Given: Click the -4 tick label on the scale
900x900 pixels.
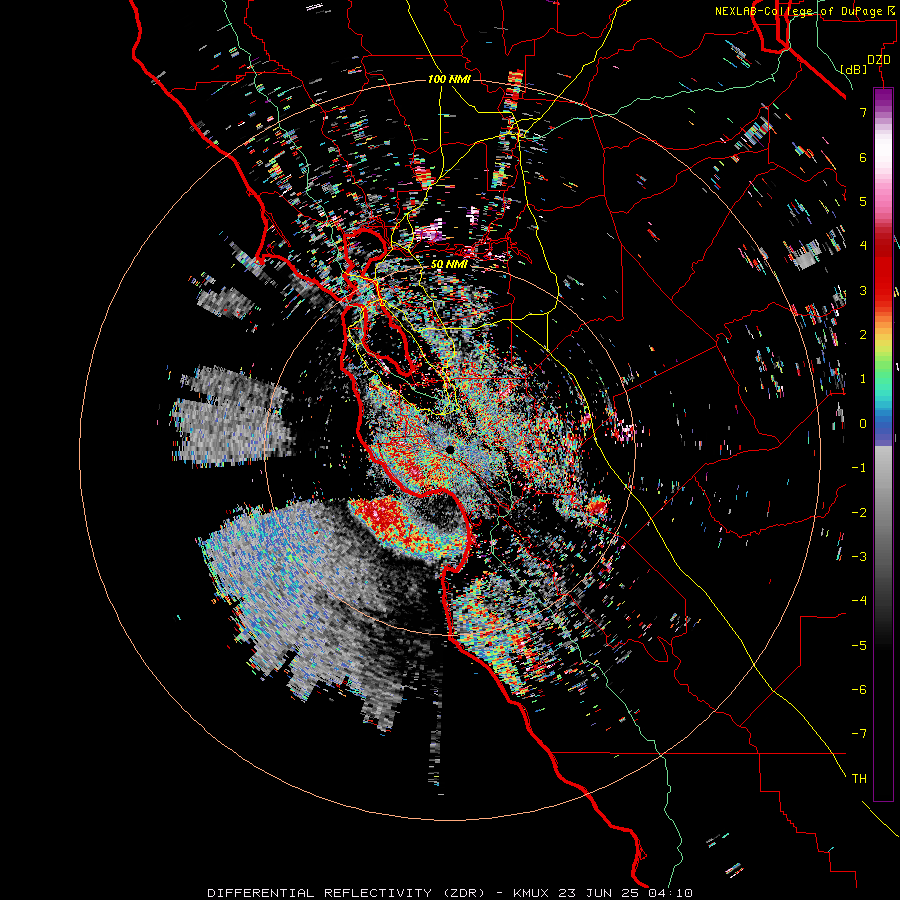Looking at the screenshot, I should click(859, 601).
